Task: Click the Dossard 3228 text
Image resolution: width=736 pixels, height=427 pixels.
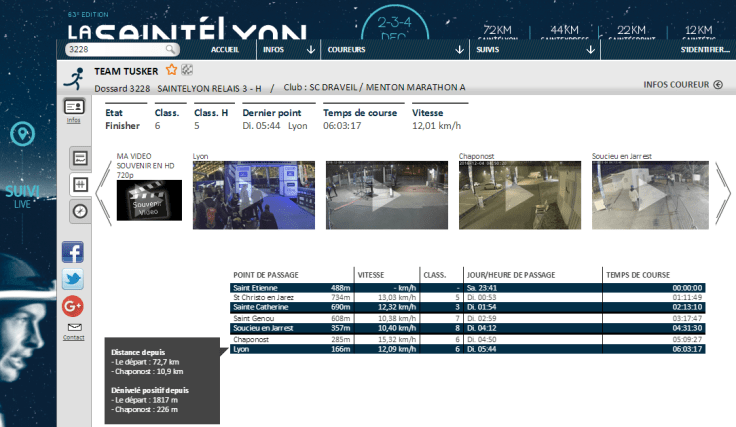Action: point(122,88)
